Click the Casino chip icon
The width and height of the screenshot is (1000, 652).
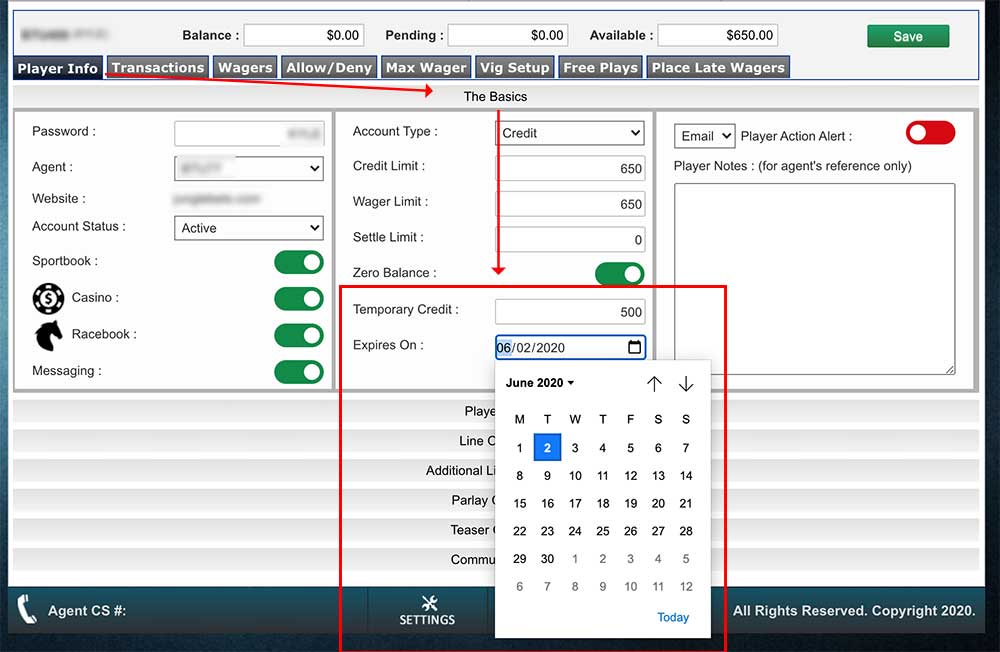47,298
